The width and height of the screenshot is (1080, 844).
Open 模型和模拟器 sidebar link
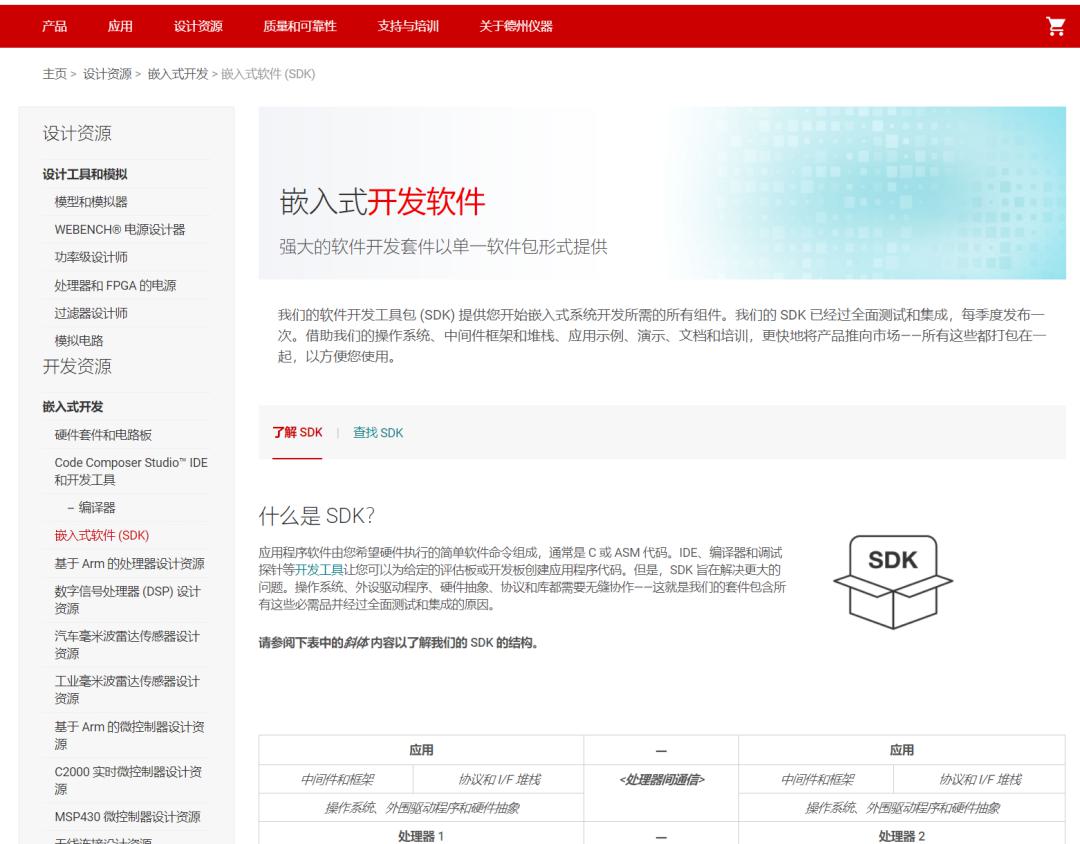[91, 202]
